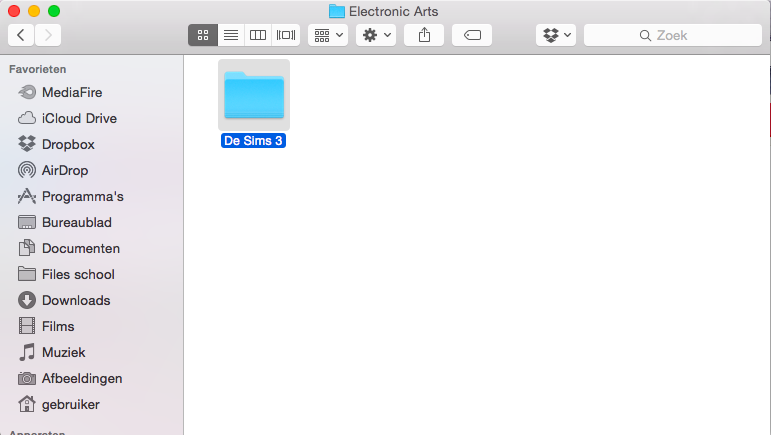Go forward with the right arrow button
Screen dimensions: 771x435
pos(48,35)
